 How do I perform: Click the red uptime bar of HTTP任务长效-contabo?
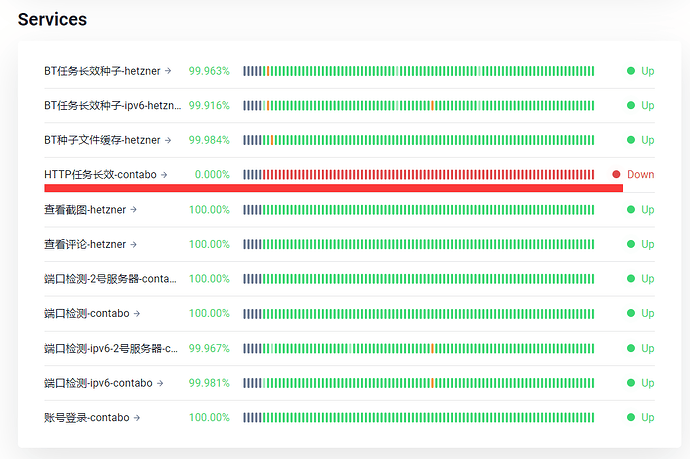pyautogui.click(x=430, y=174)
